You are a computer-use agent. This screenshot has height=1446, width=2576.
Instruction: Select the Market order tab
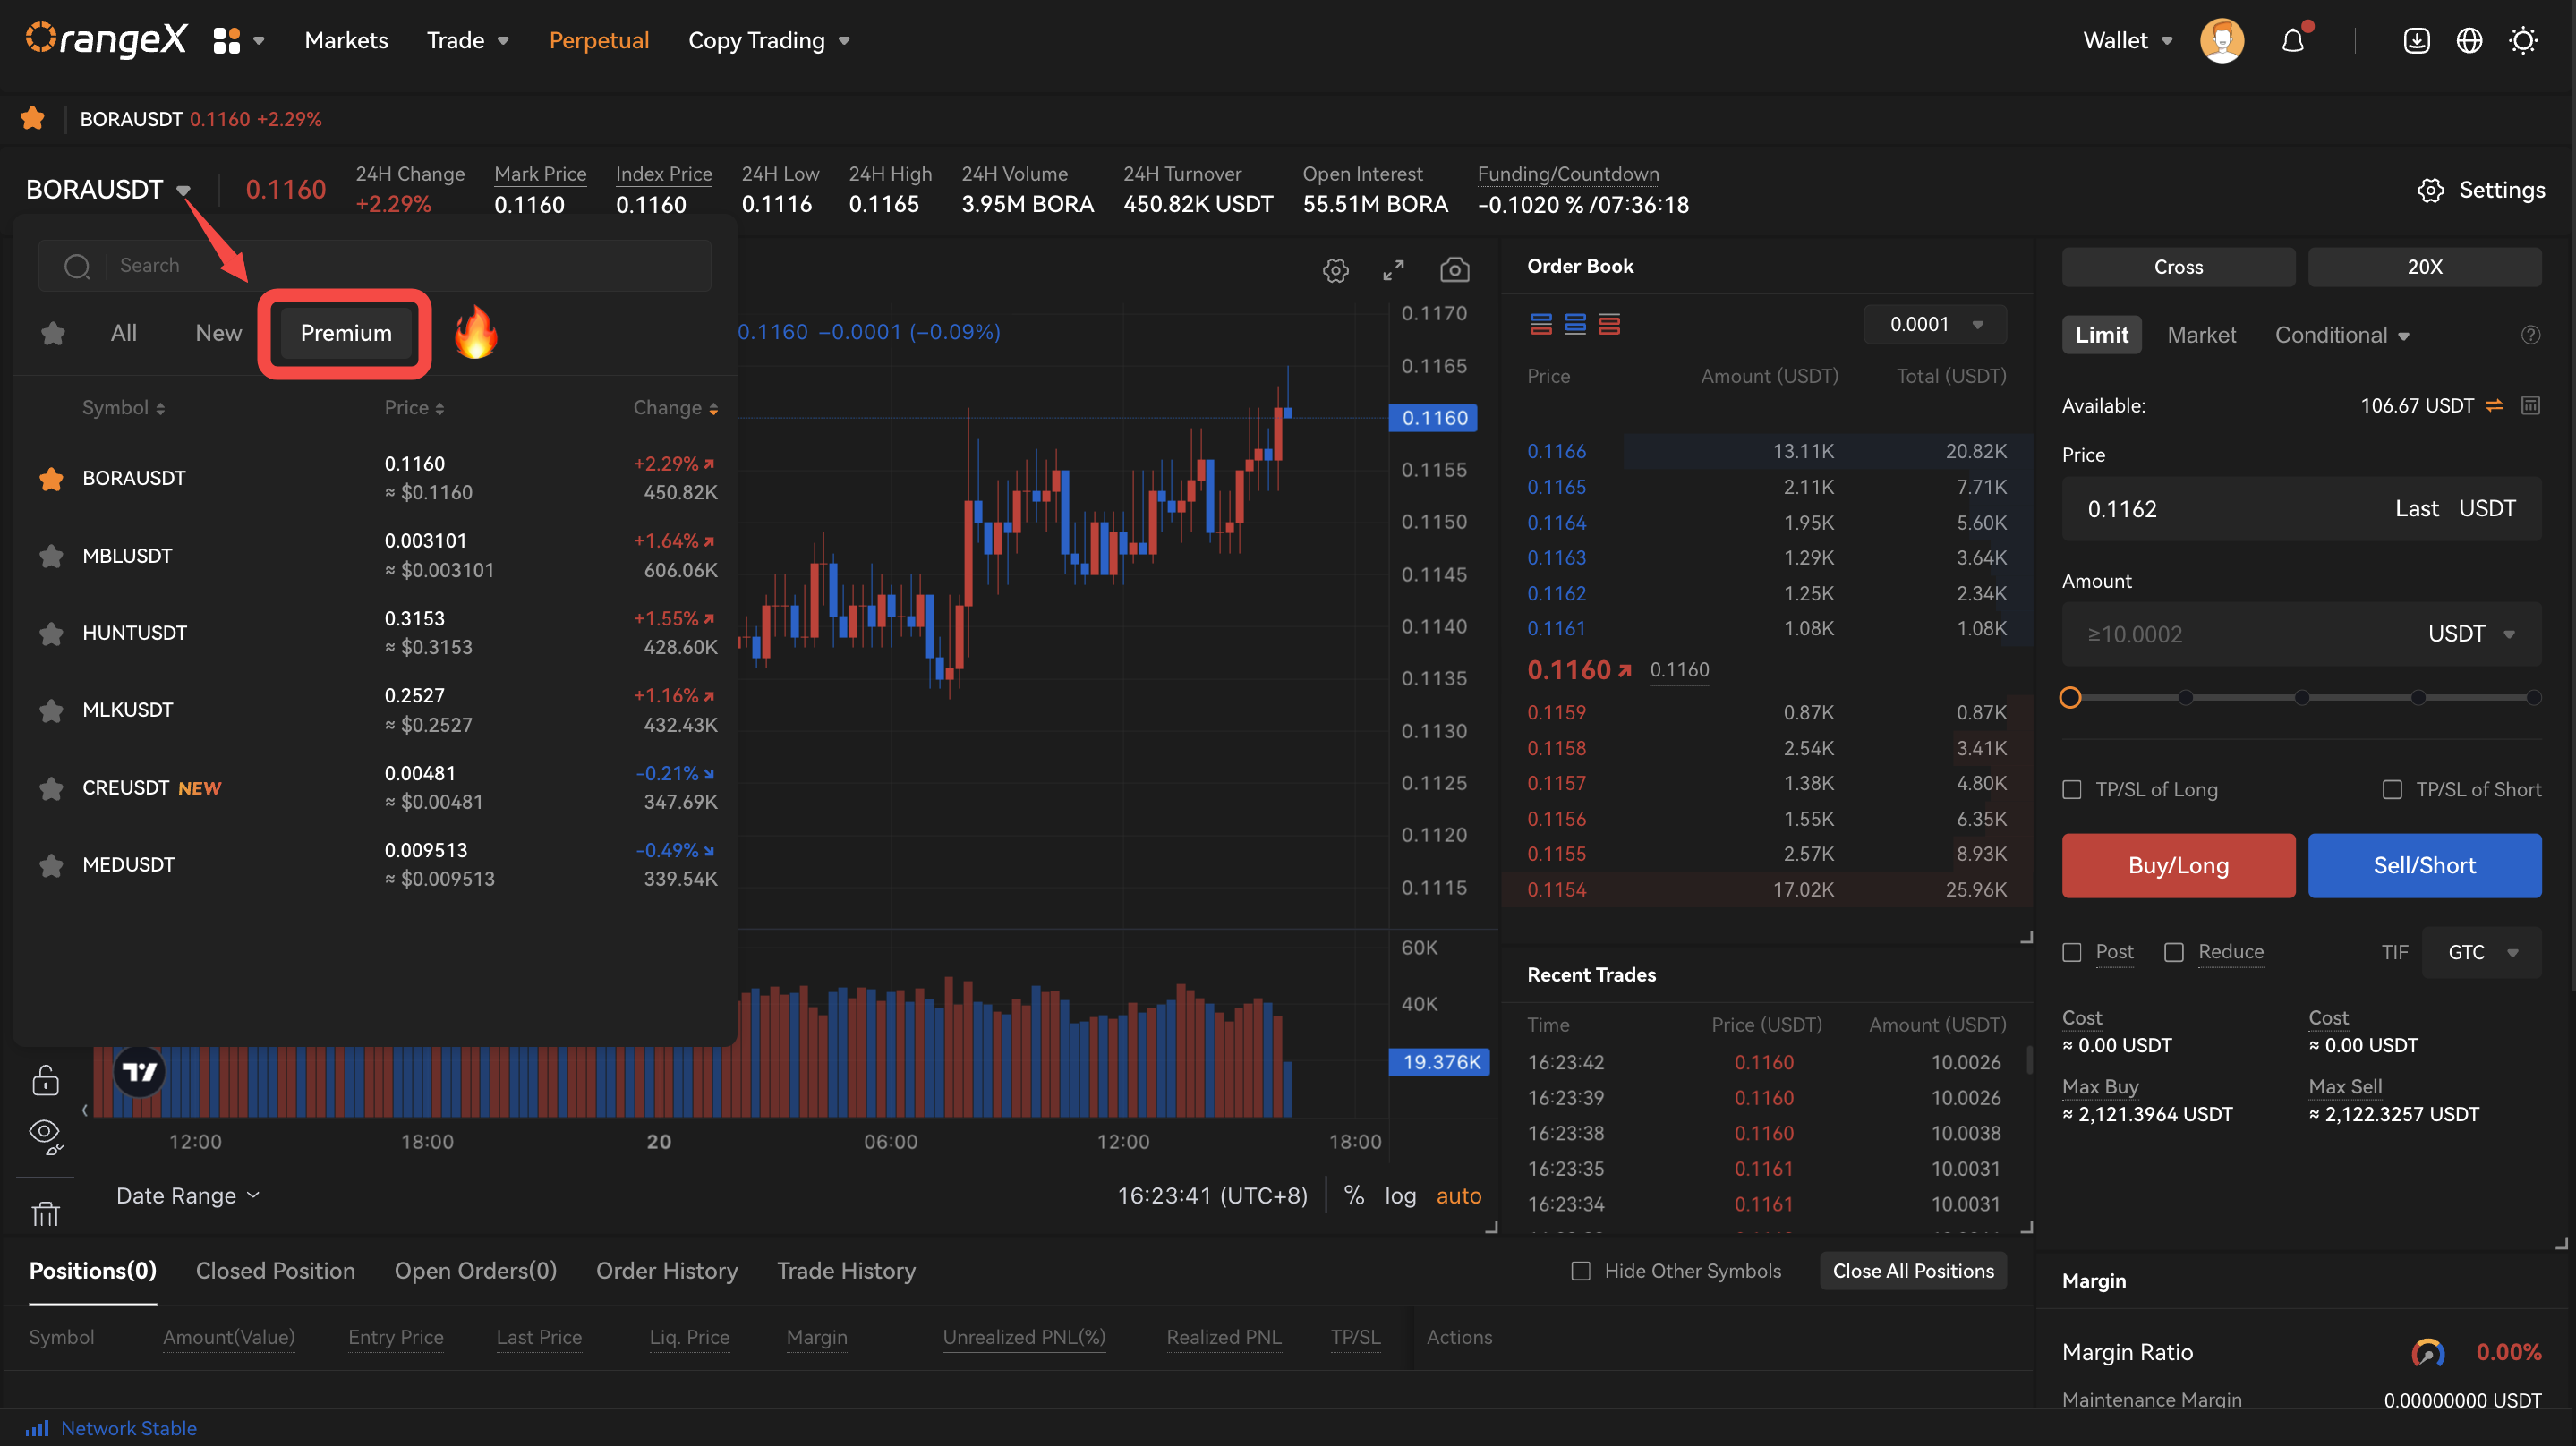click(2201, 335)
